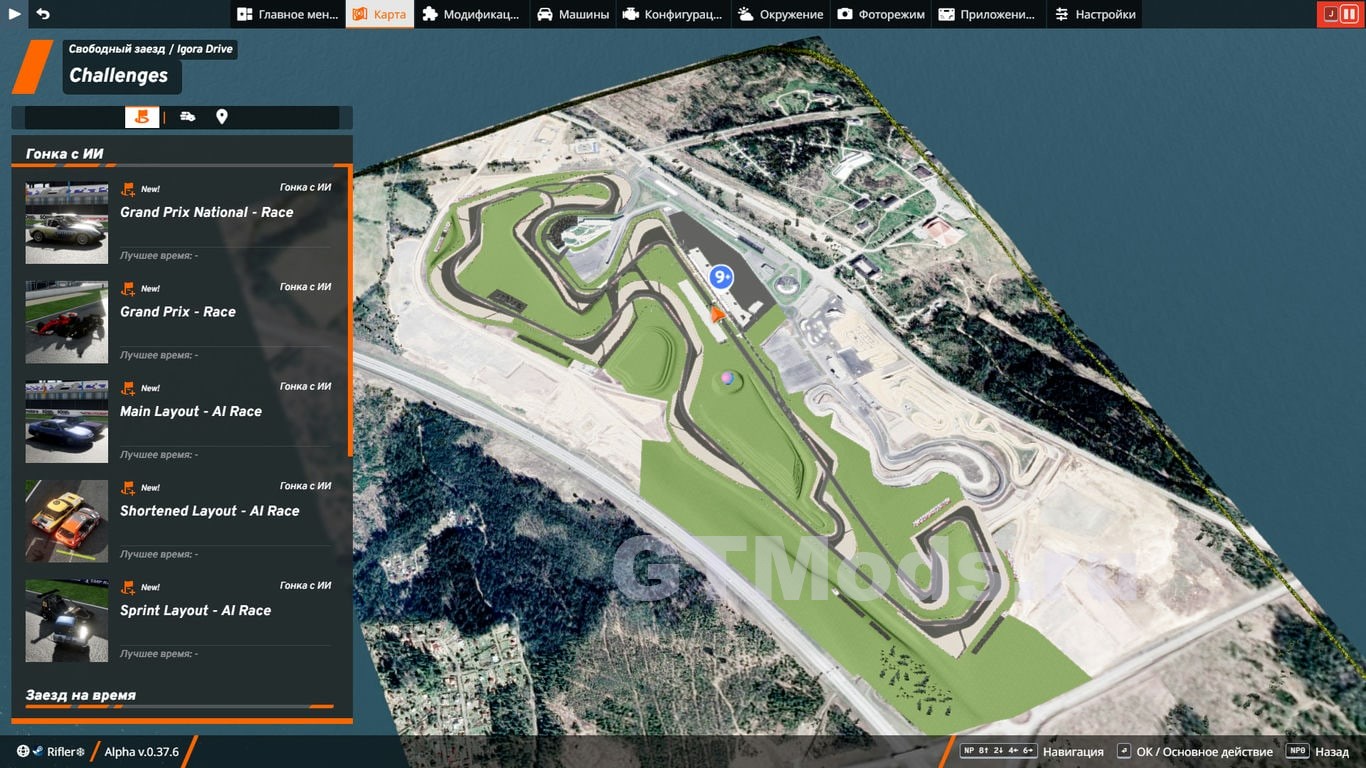The height and width of the screenshot is (768, 1366).
Task: Open the Окружение weather menu
Action: 781,14
